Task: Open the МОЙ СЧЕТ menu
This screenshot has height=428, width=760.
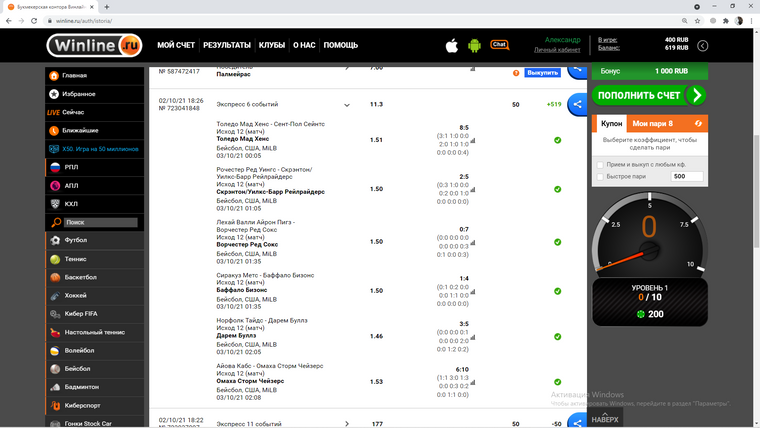Action: click(x=176, y=45)
